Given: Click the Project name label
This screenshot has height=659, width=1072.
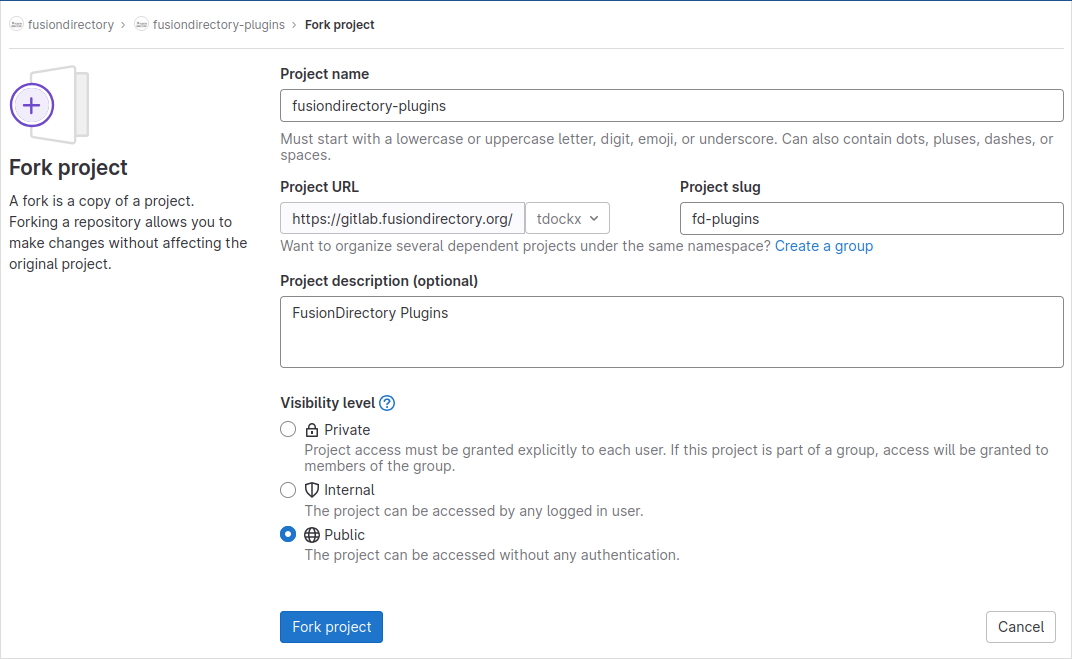Looking at the screenshot, I should point(325,74).
